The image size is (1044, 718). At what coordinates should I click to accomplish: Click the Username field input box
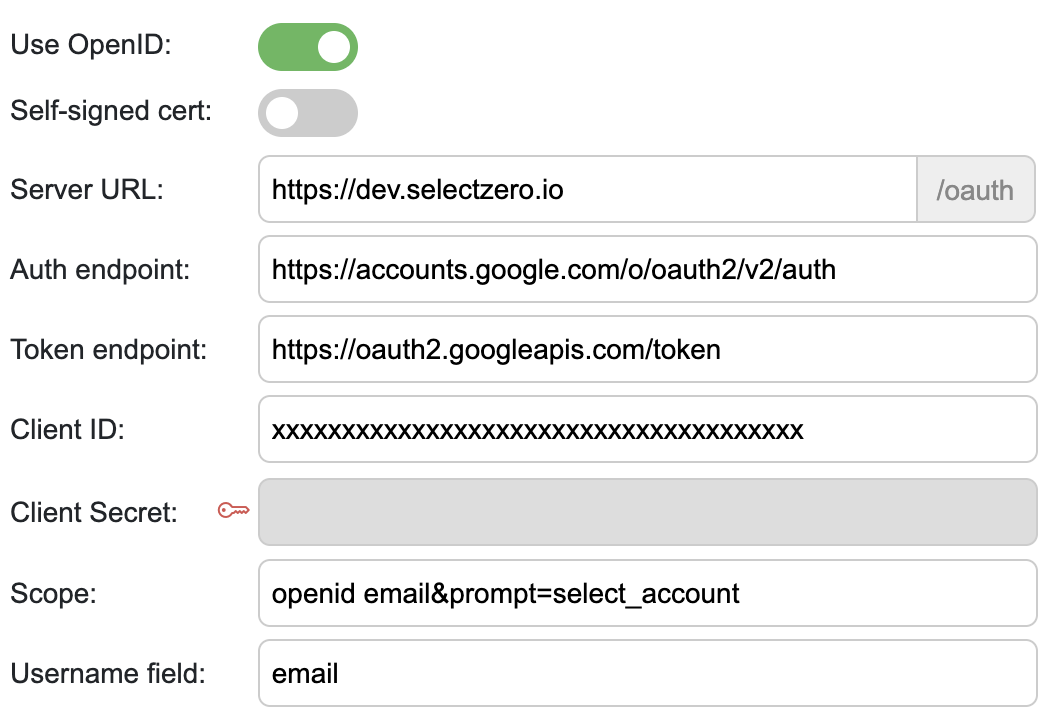point(647,673)
